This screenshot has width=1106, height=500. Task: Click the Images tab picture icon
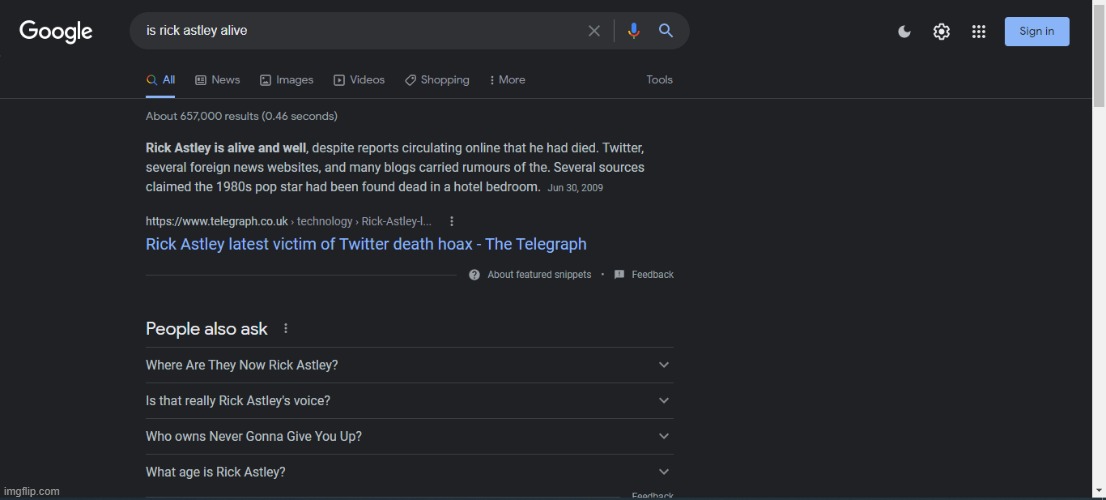point(265,80)
